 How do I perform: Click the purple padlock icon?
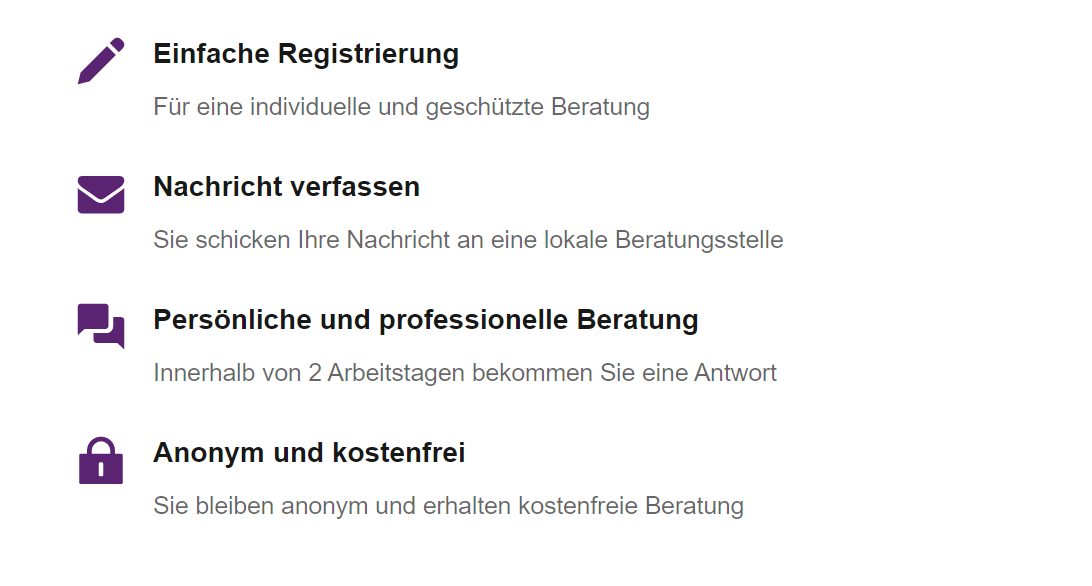pos(101,461)
